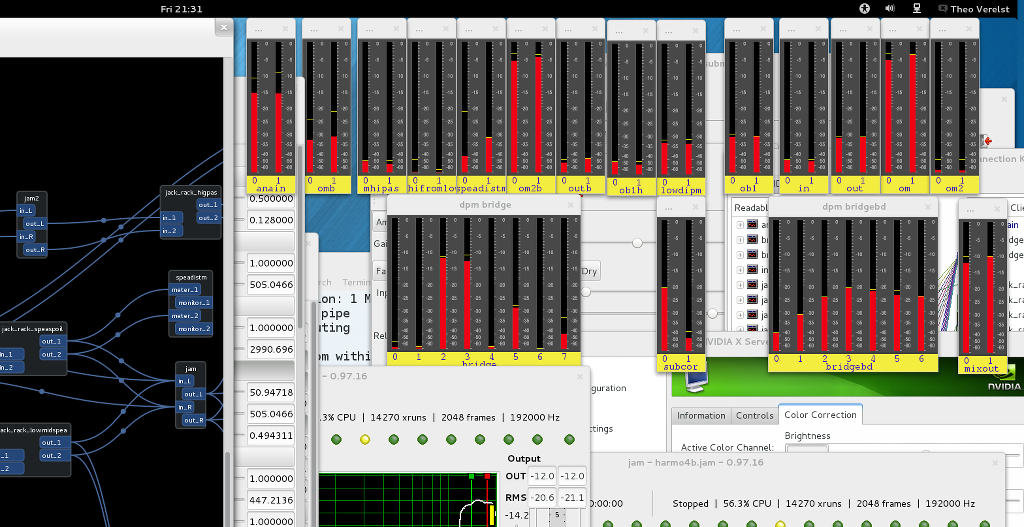Click the network status icon
Screen dimensions: 1024x527
916,8
